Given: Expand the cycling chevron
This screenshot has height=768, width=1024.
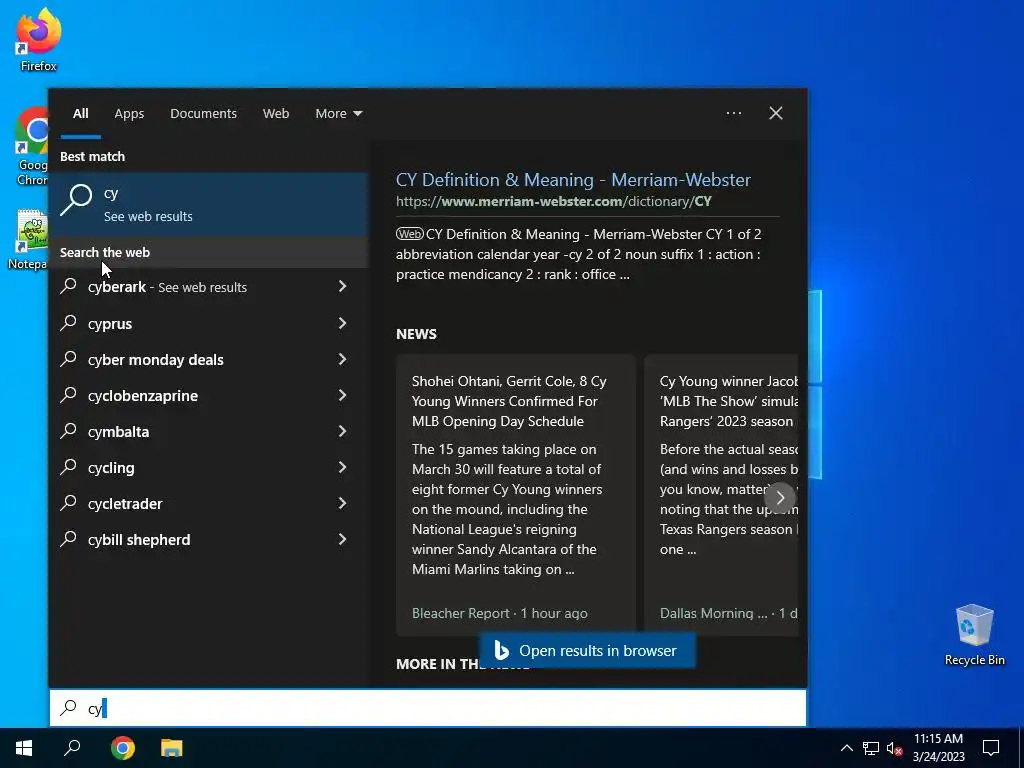Looking at the screenshot, I should tap(342, 466).
